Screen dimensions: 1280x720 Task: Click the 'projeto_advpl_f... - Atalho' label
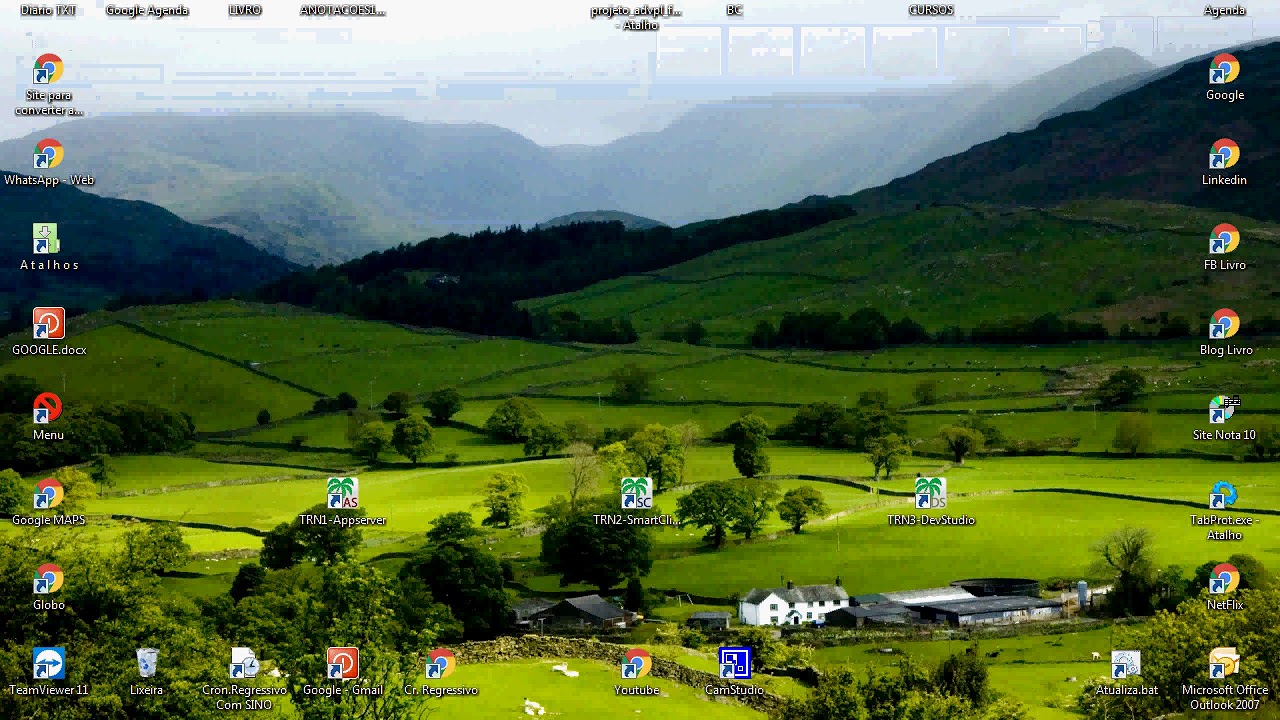pyautogui.click(x=636, y=17)
